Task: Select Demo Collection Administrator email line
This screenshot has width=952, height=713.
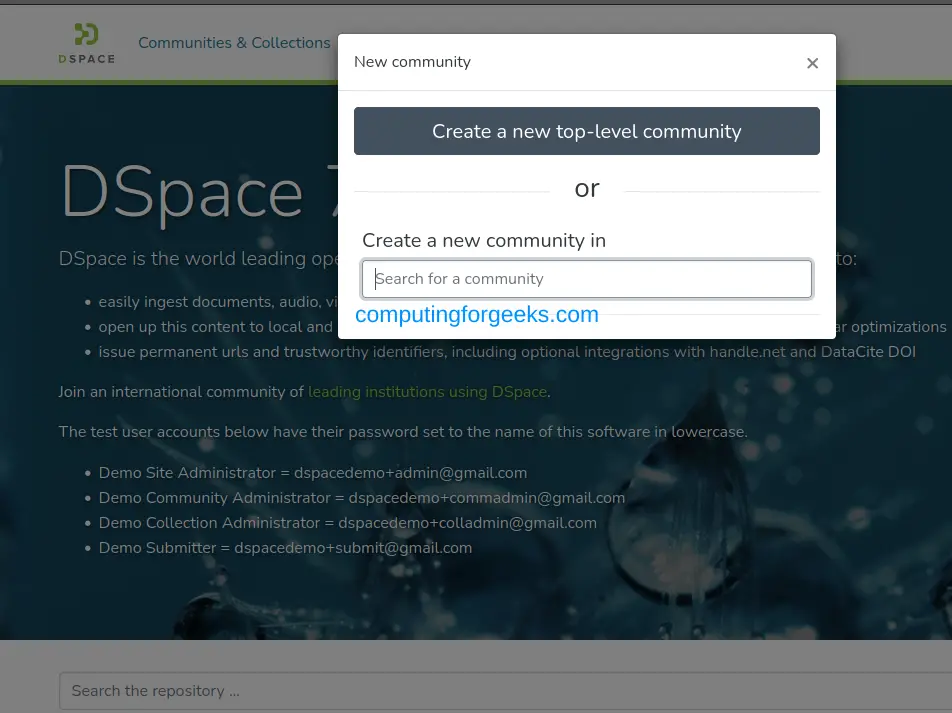Action: pos(348,523)
